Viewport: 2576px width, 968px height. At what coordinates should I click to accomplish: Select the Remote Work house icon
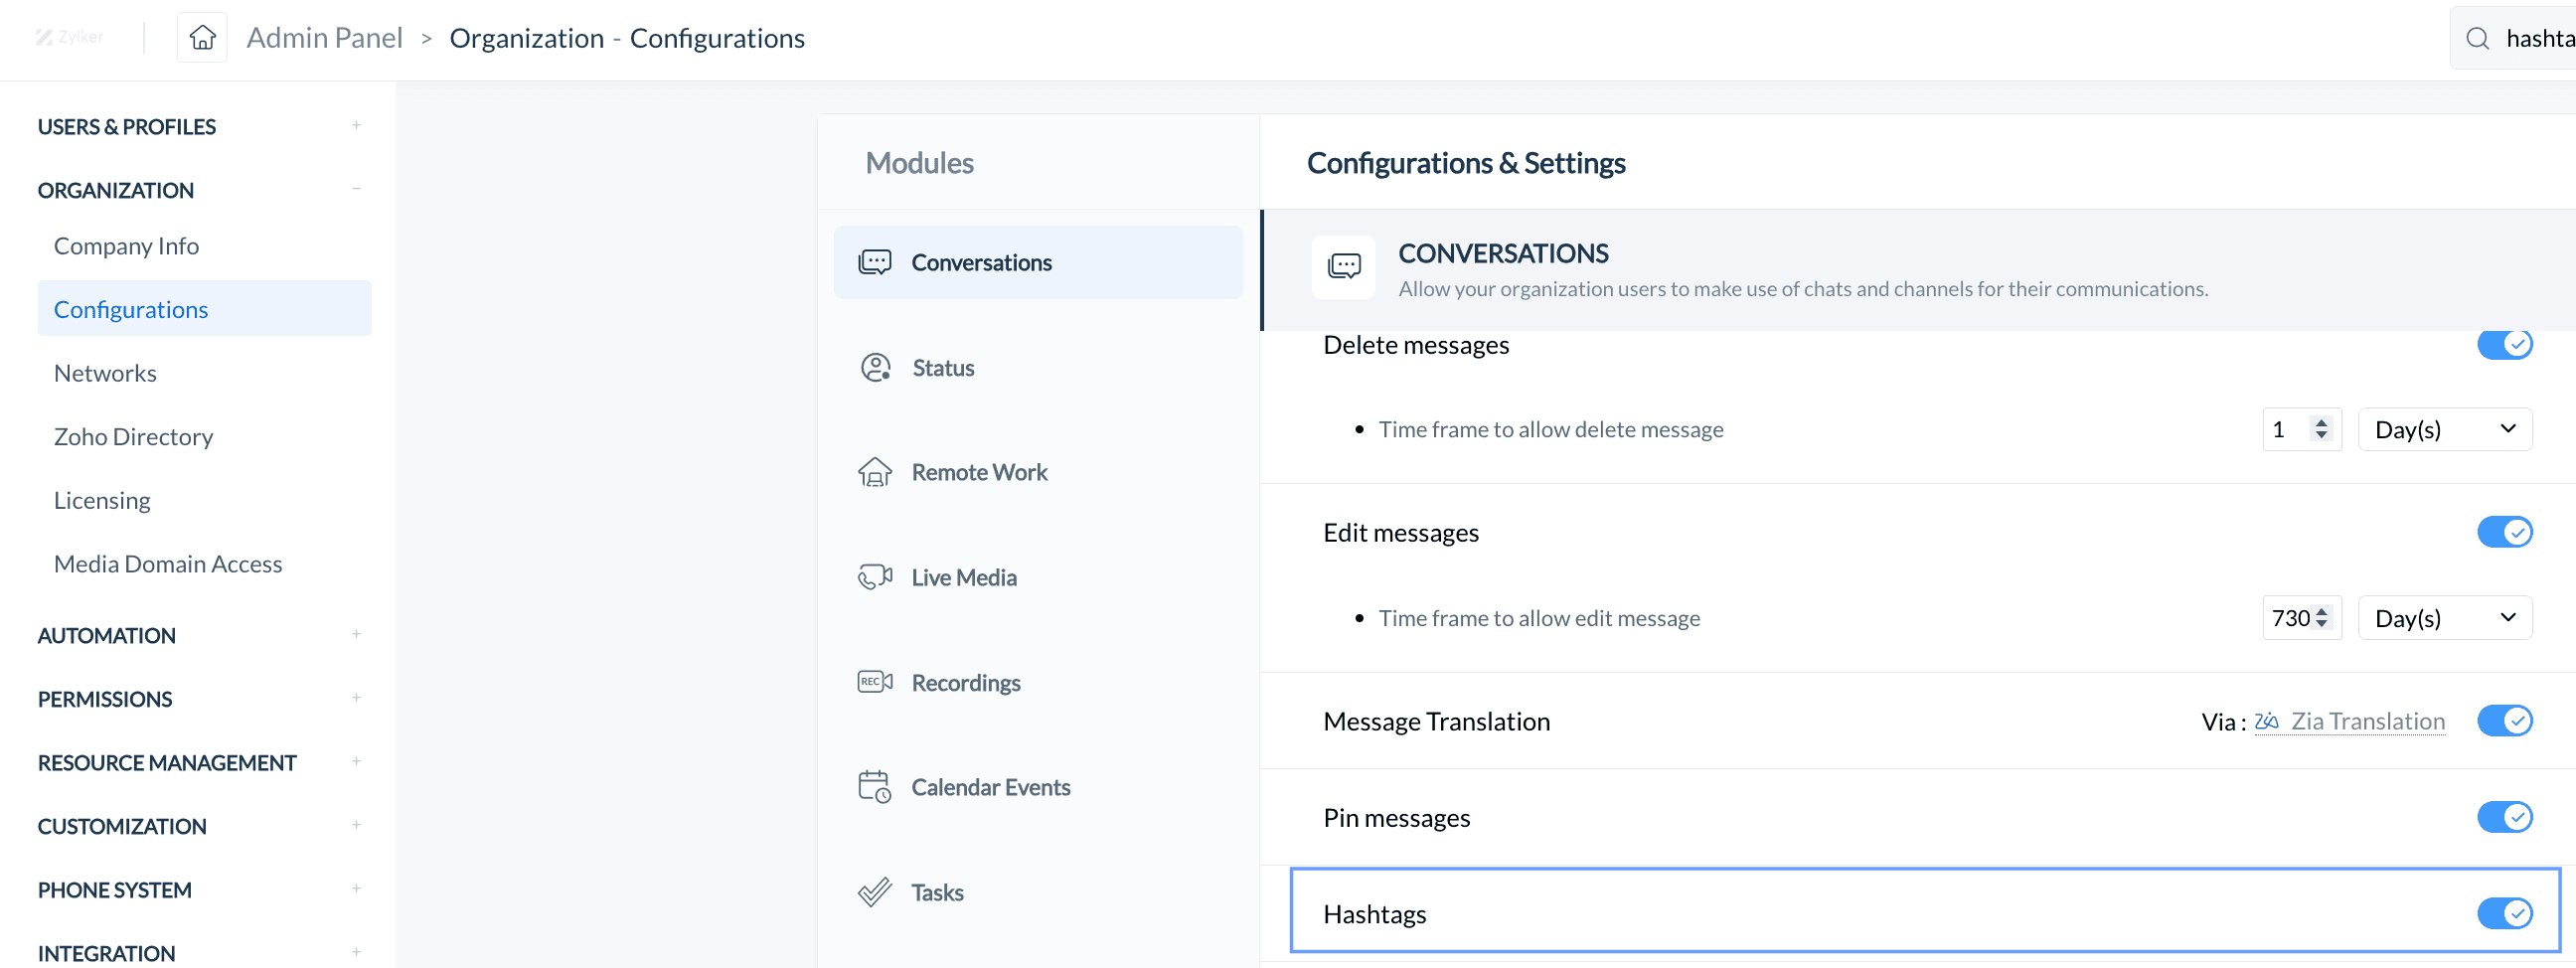click(874, 472)
